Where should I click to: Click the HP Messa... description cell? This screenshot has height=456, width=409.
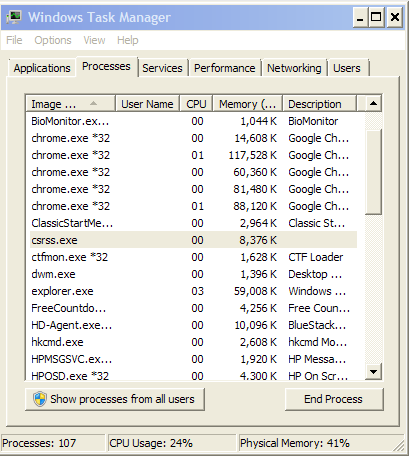pos(317,359)
